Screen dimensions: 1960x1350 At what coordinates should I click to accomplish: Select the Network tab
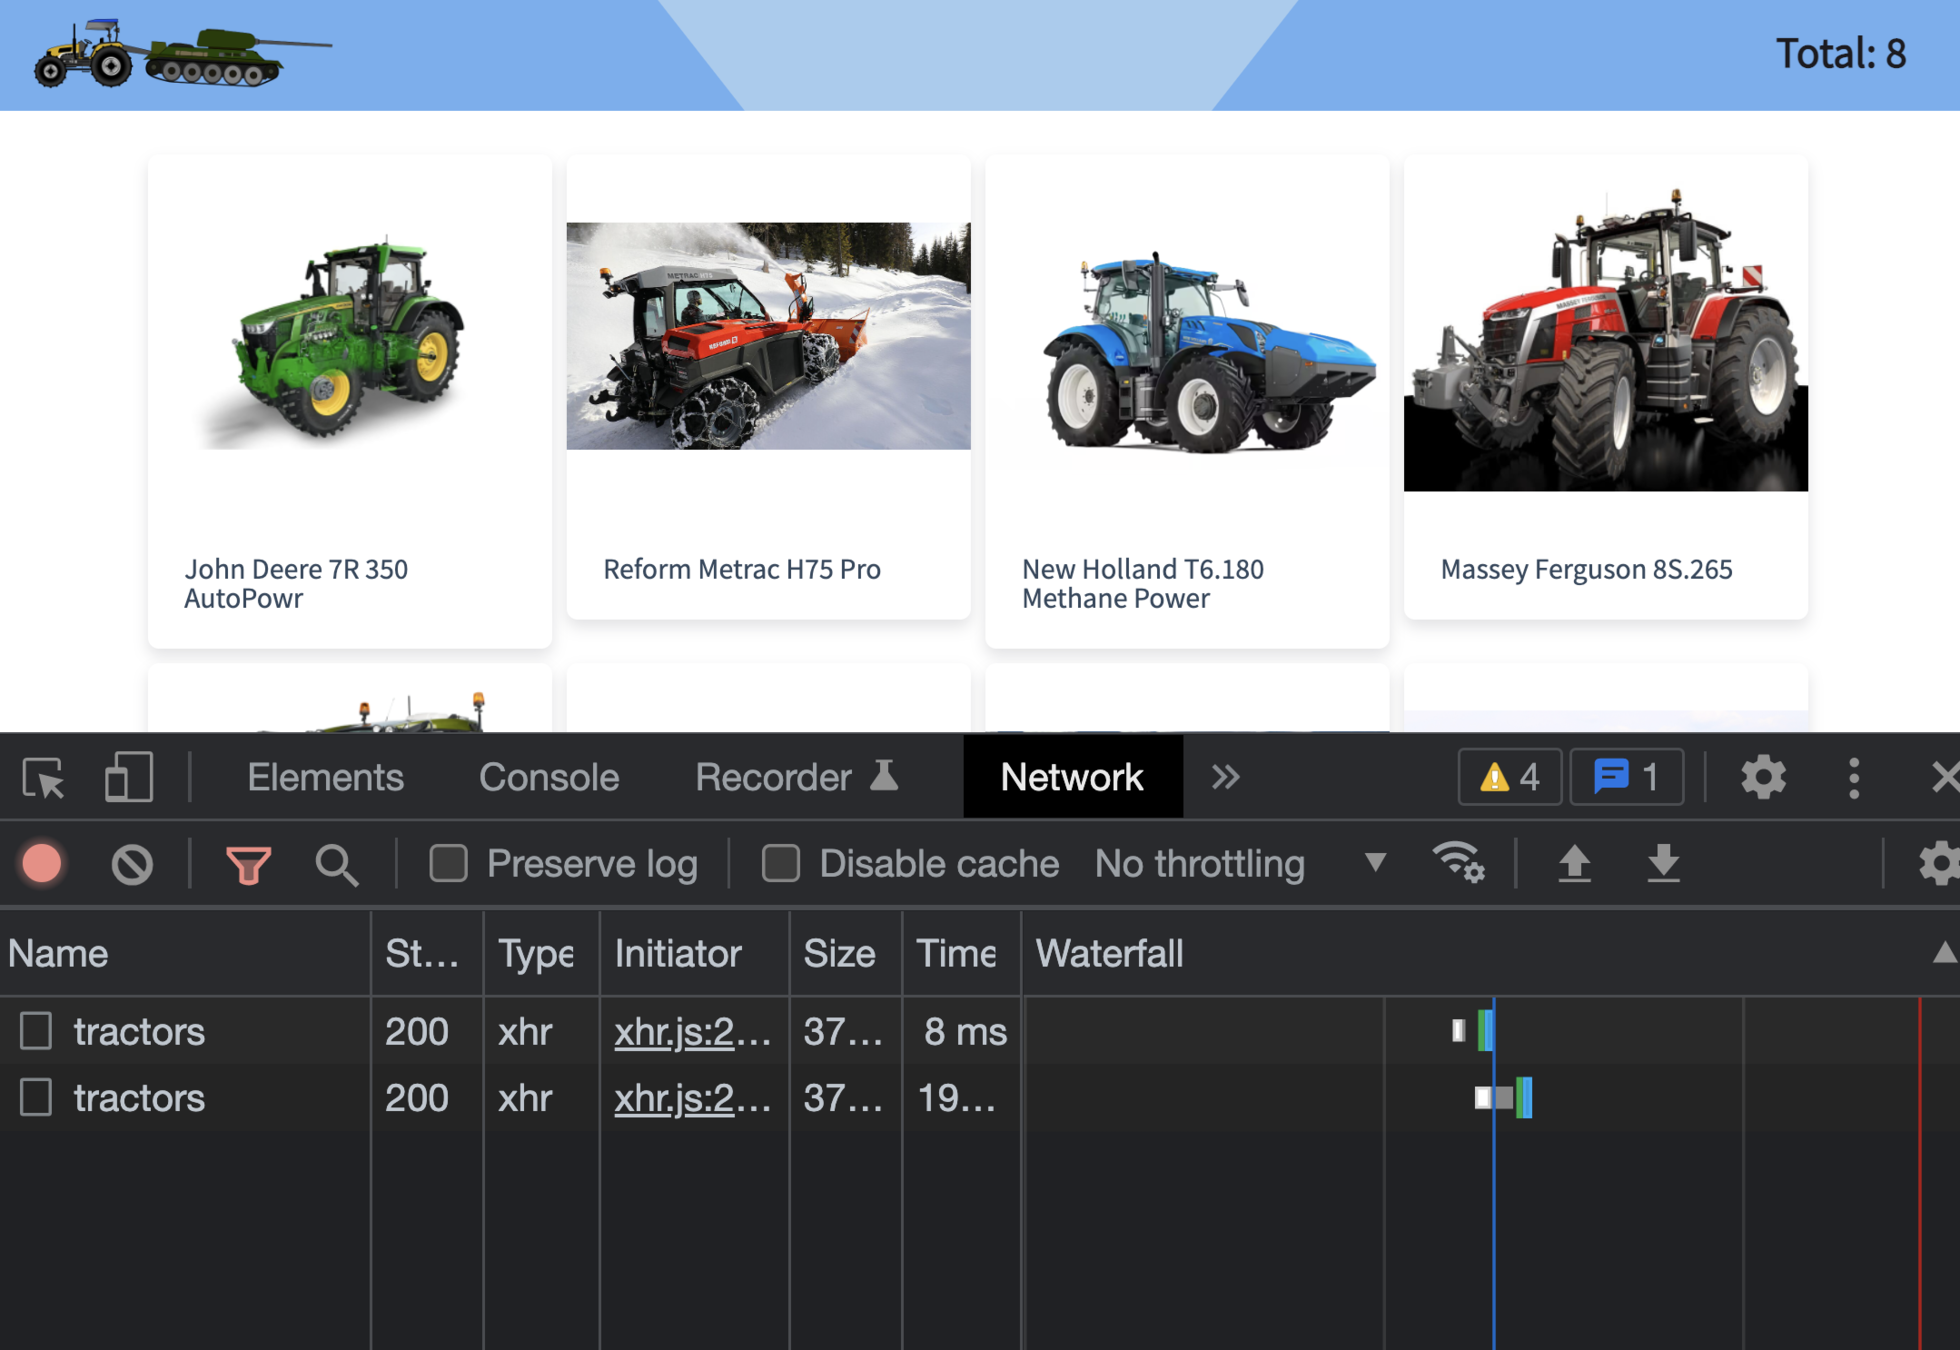(1072, 777)
